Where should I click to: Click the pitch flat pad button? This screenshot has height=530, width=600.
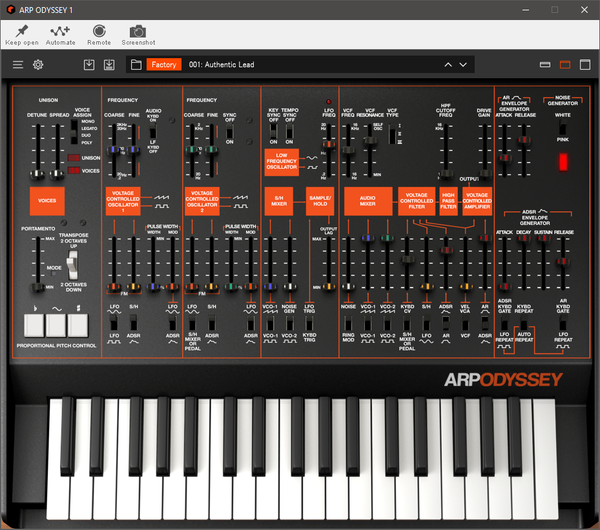[x=34, y=325]
